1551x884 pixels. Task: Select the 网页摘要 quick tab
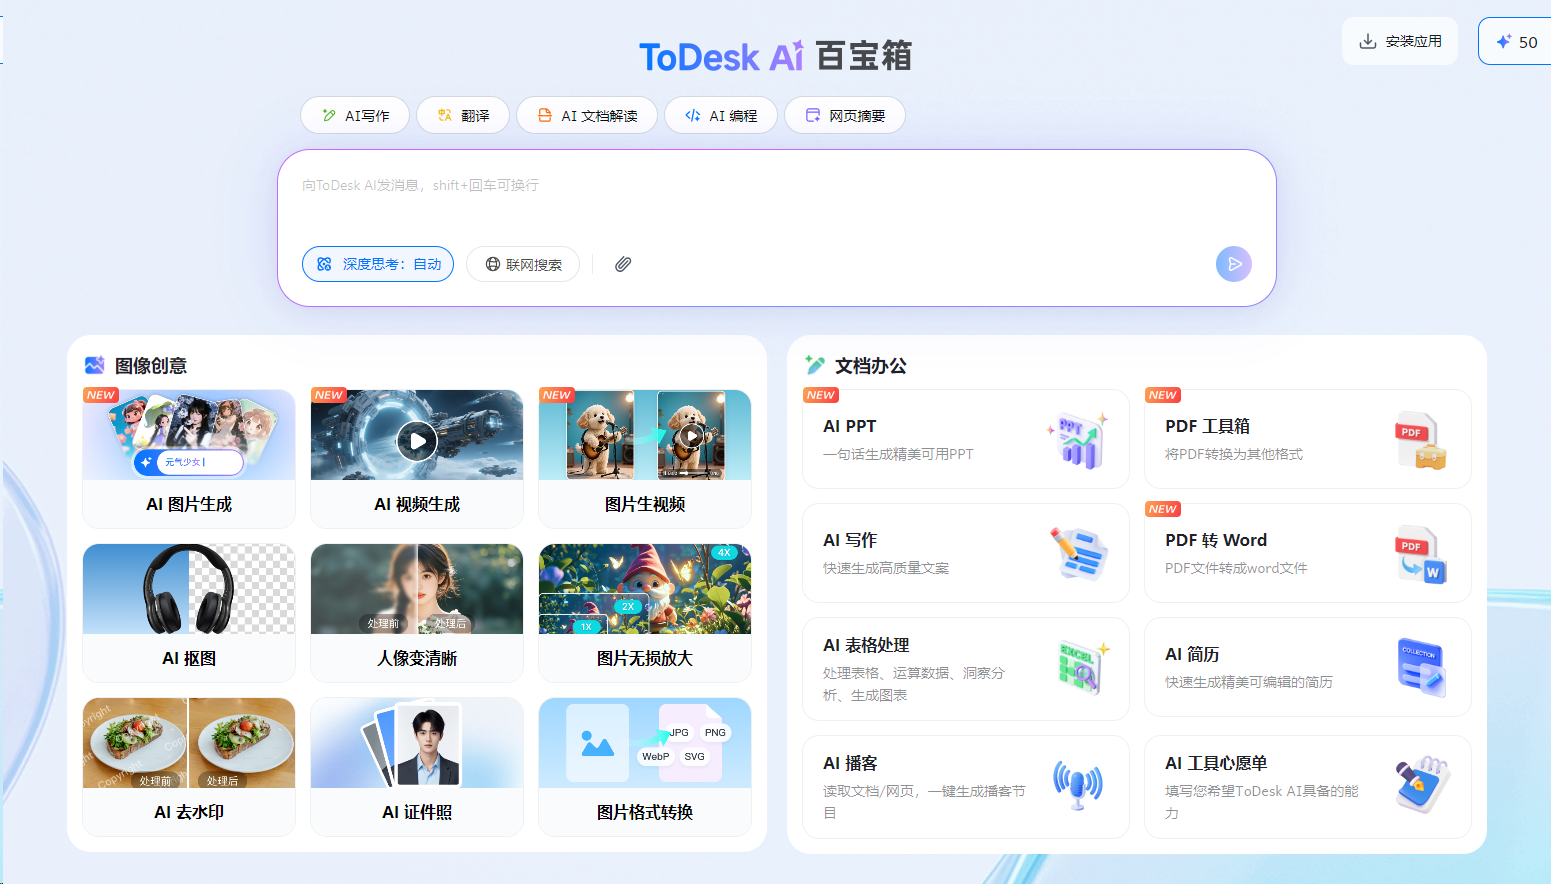[845, 115]
